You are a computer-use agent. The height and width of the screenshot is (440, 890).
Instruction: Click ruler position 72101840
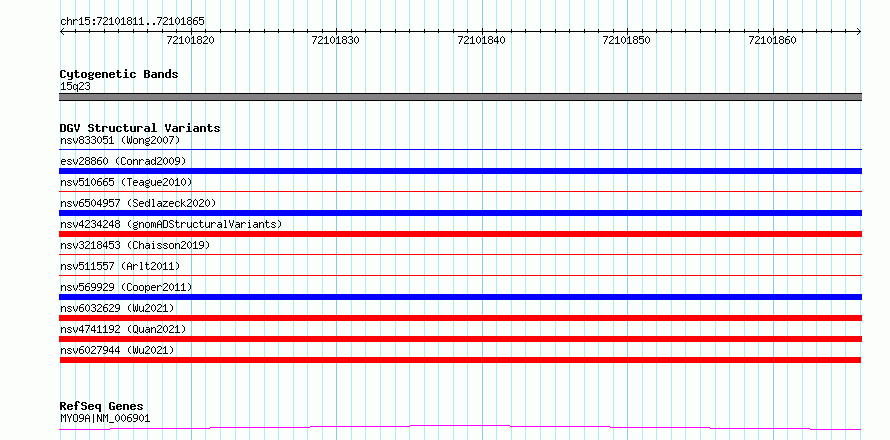pyautogui.click(x=482, y=40)
